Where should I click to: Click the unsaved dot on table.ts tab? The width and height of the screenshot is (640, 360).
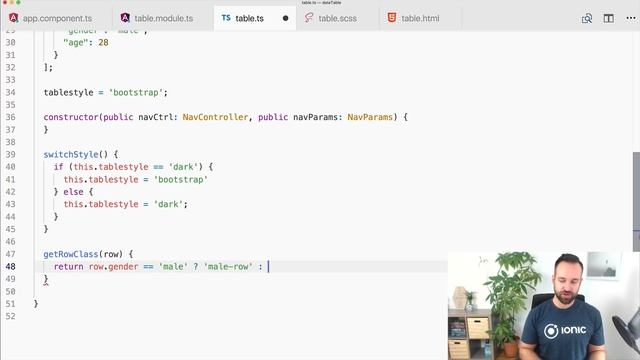[x=285, y=18]
